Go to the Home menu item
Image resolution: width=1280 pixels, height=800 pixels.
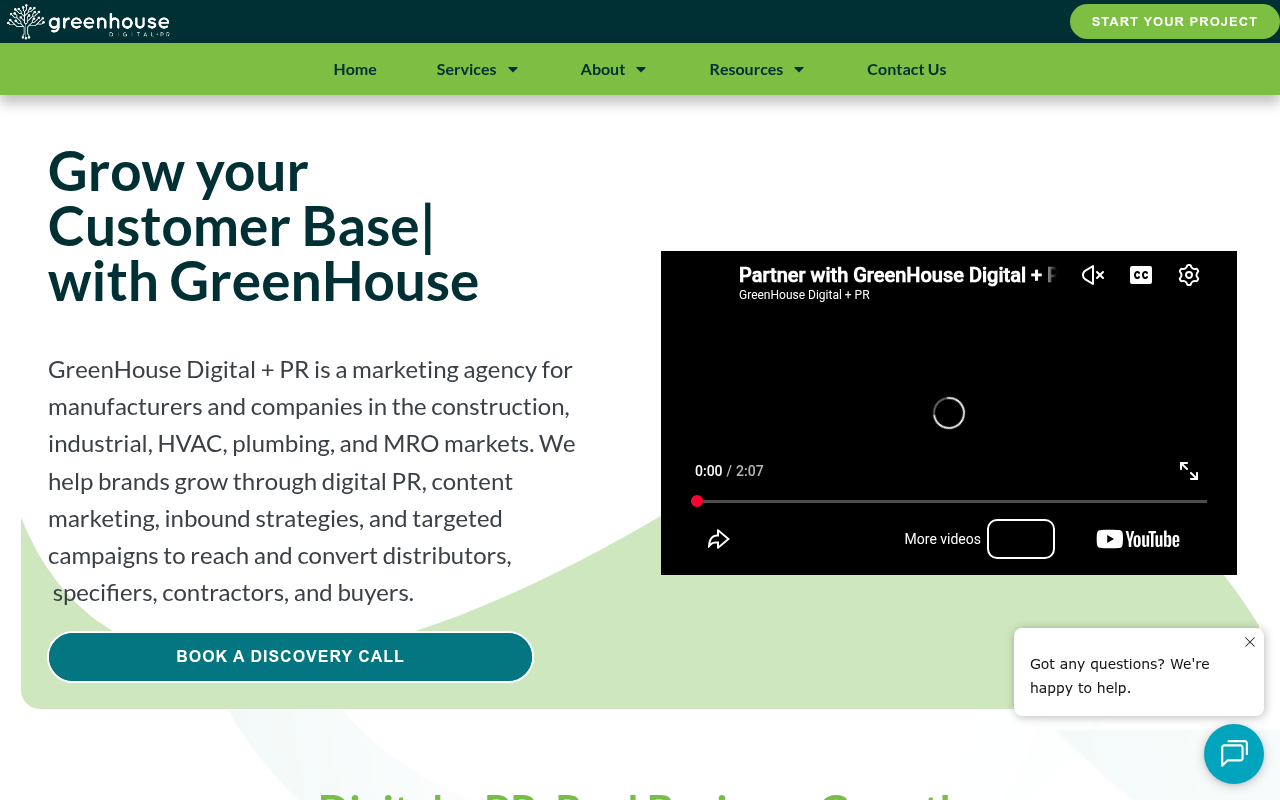tap(355, 69)
